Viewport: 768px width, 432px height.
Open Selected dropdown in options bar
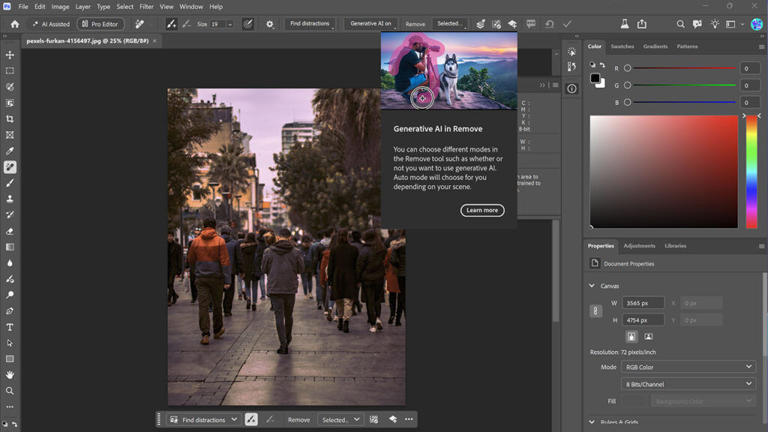click(x=450, y=24)
